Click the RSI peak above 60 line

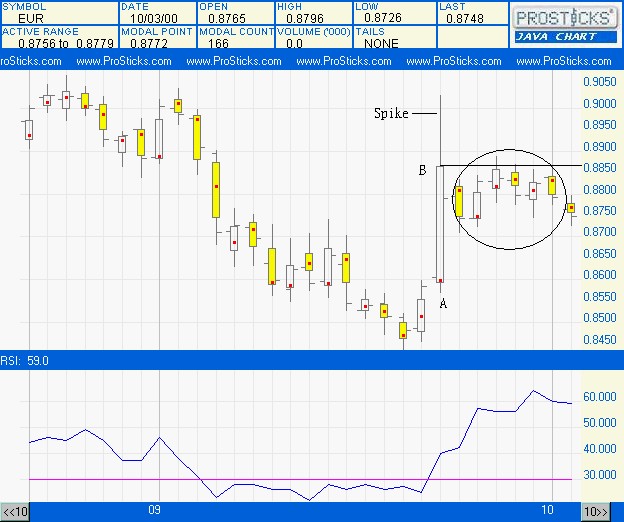[534, 391]
